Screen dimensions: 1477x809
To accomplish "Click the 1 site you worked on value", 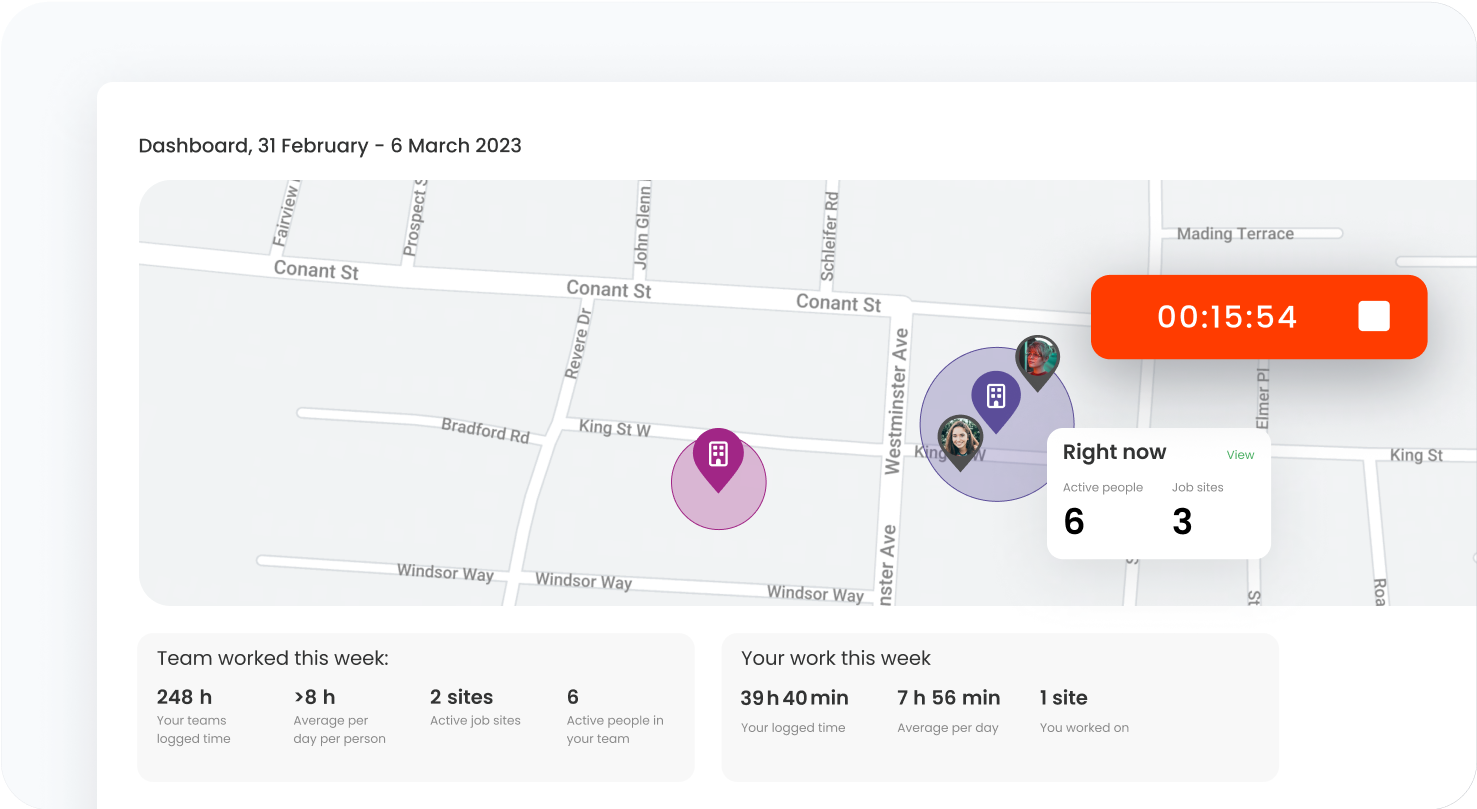I will point(1063,698).
